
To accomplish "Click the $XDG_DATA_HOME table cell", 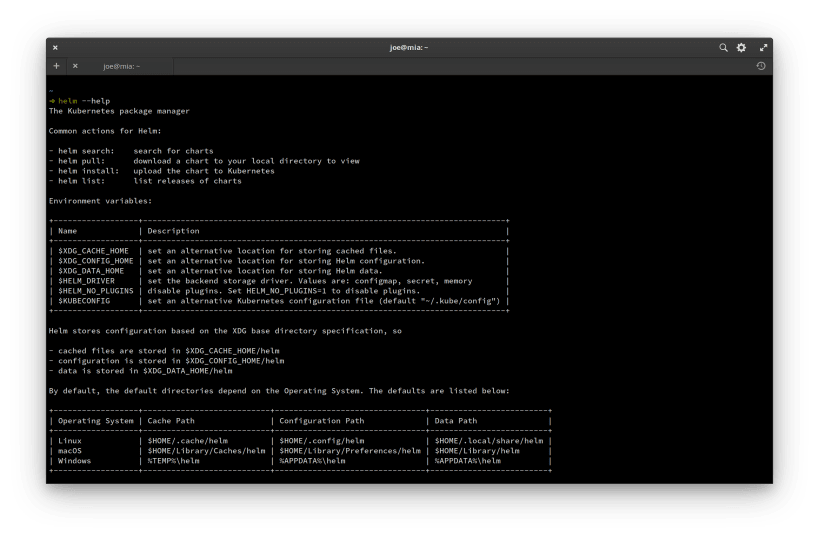I will [x=91, y=271].
